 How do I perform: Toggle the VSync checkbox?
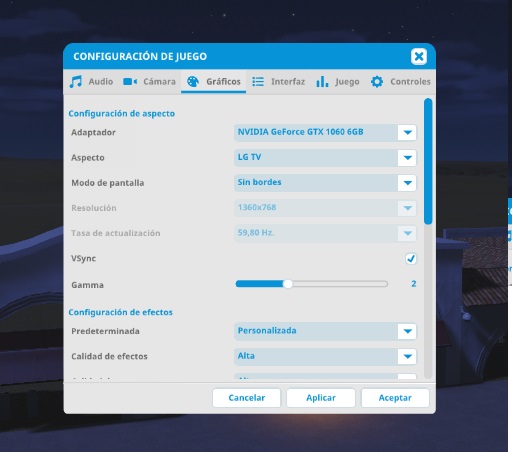pos(411,258)
